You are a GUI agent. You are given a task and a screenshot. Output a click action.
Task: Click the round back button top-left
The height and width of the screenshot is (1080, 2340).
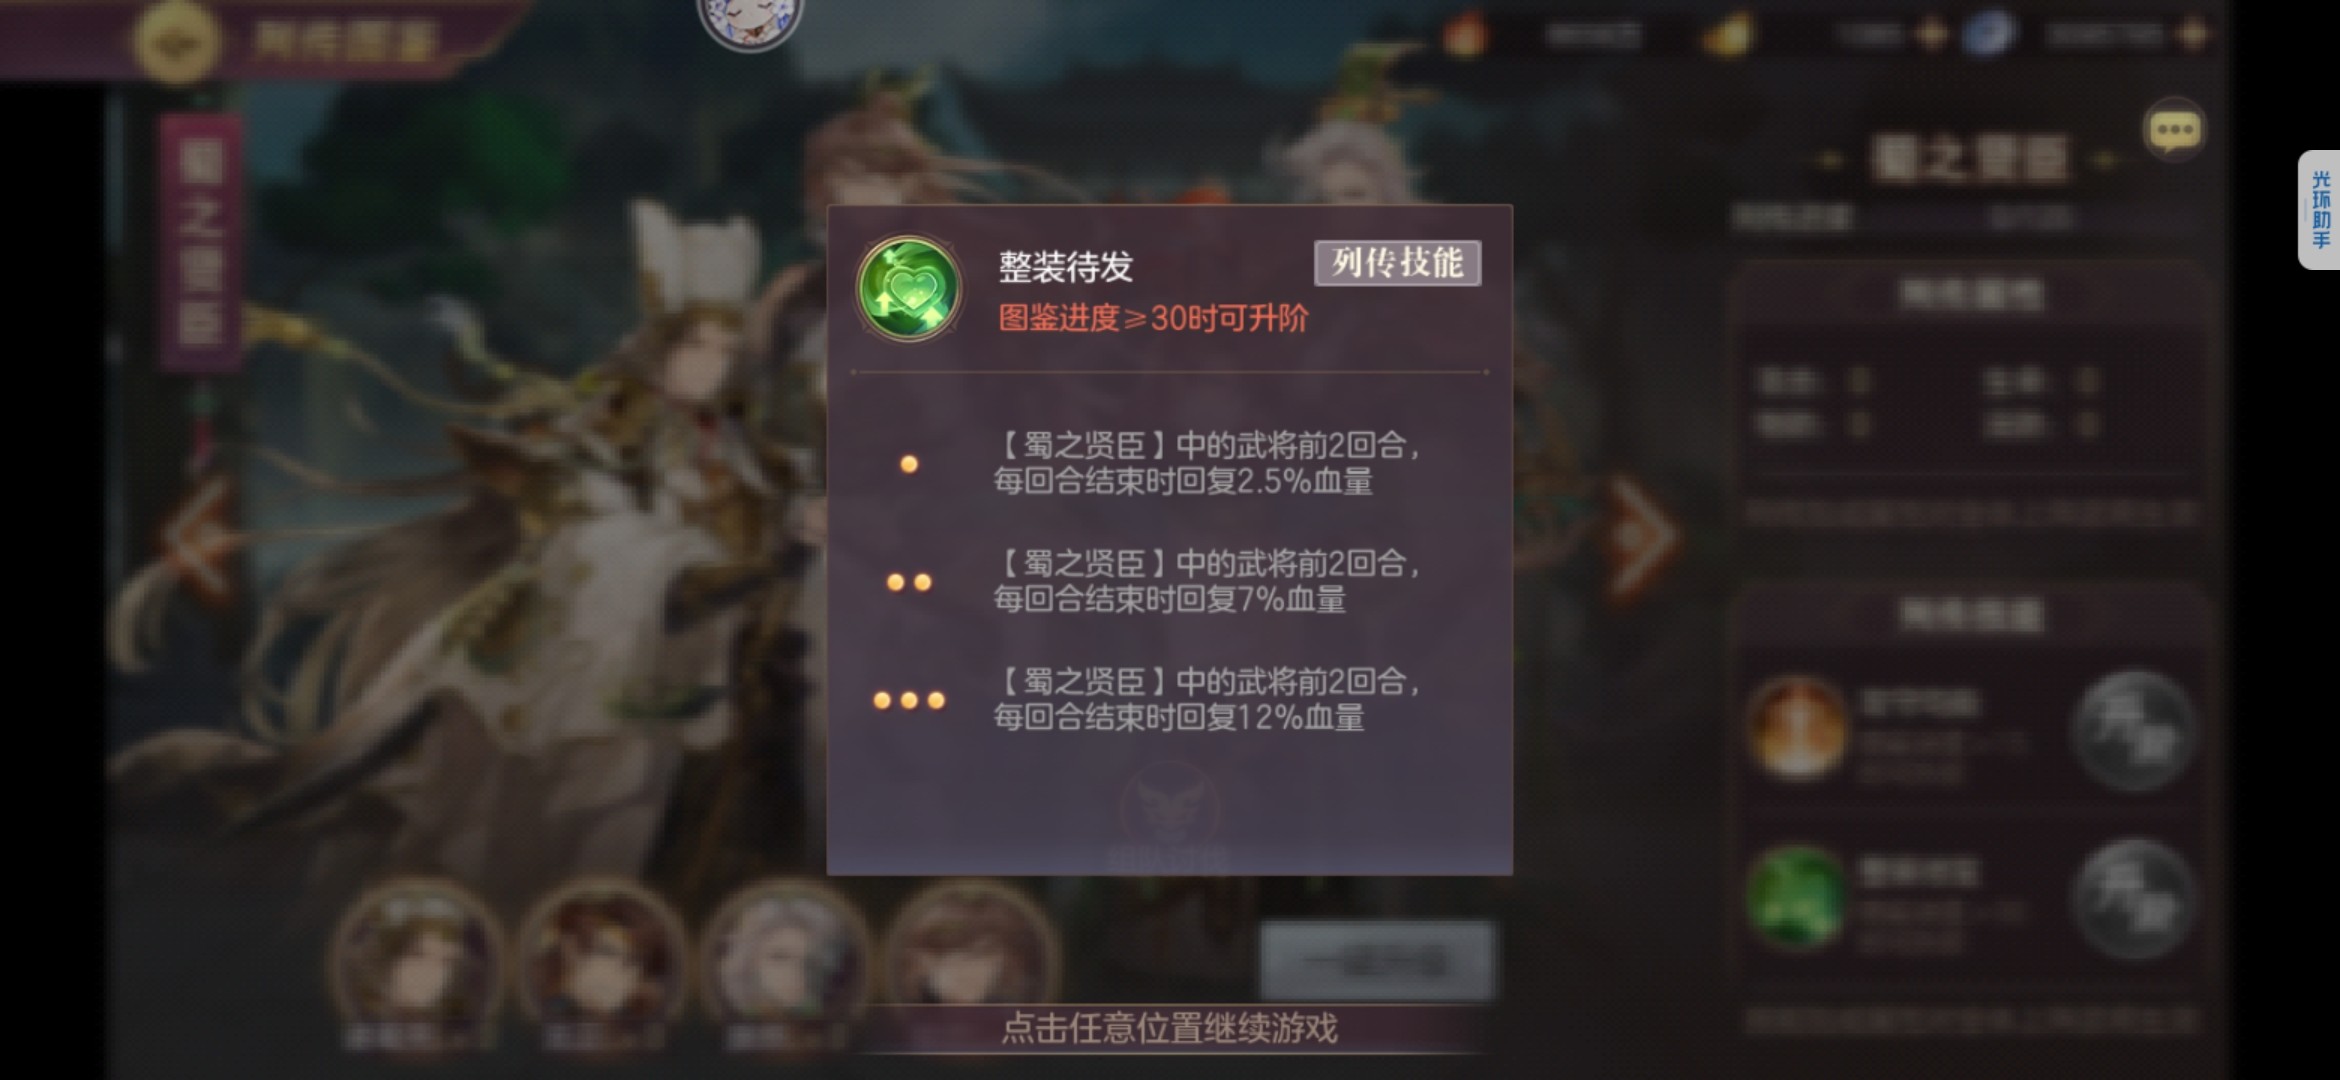(x=176, y=41)
